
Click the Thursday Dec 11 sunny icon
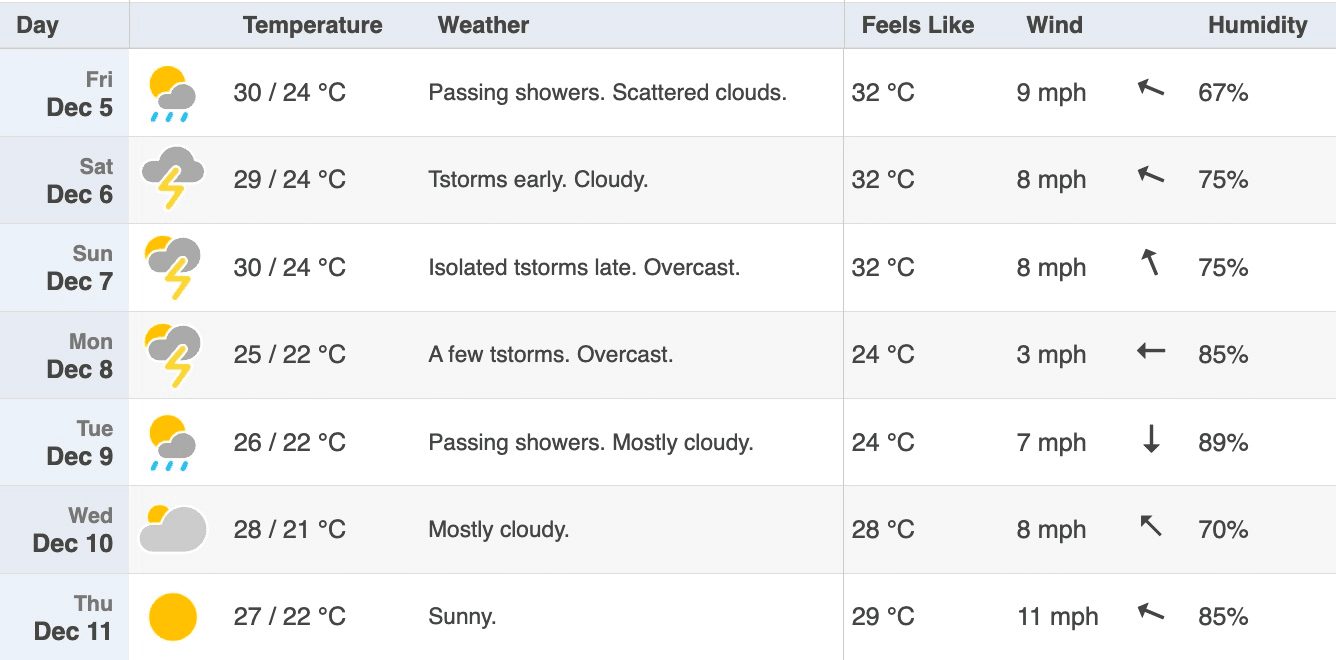point(173,616)
